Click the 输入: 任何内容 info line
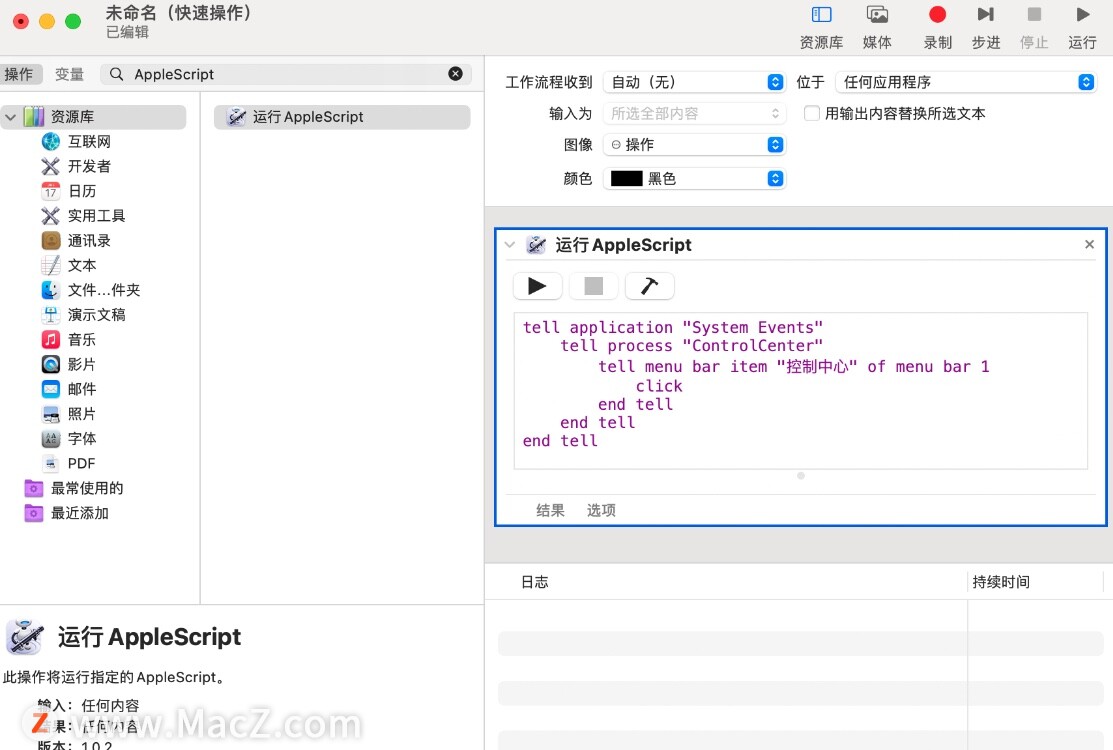Image resolution: width=1113 pixels, height=750 pixels. pos(88,705)
